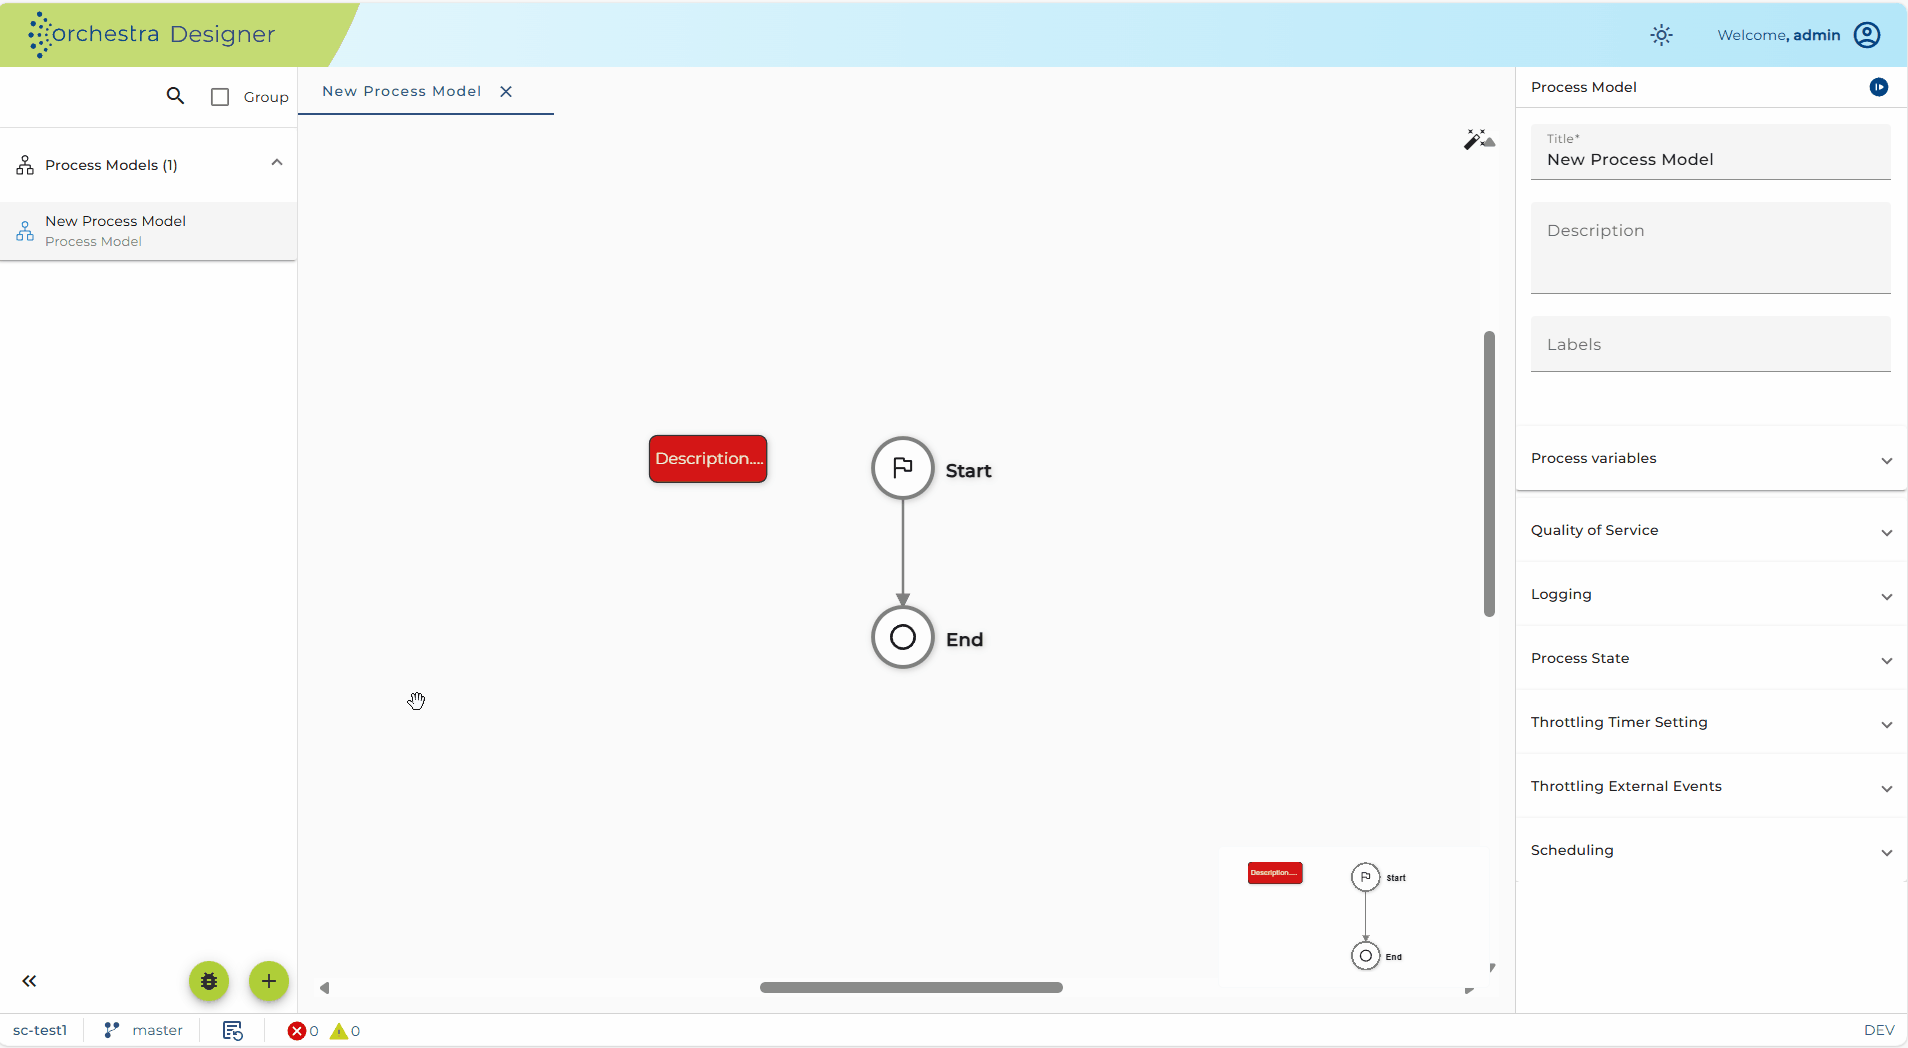
Task: Click the green bug debug button
Action: tap(209, 981)
